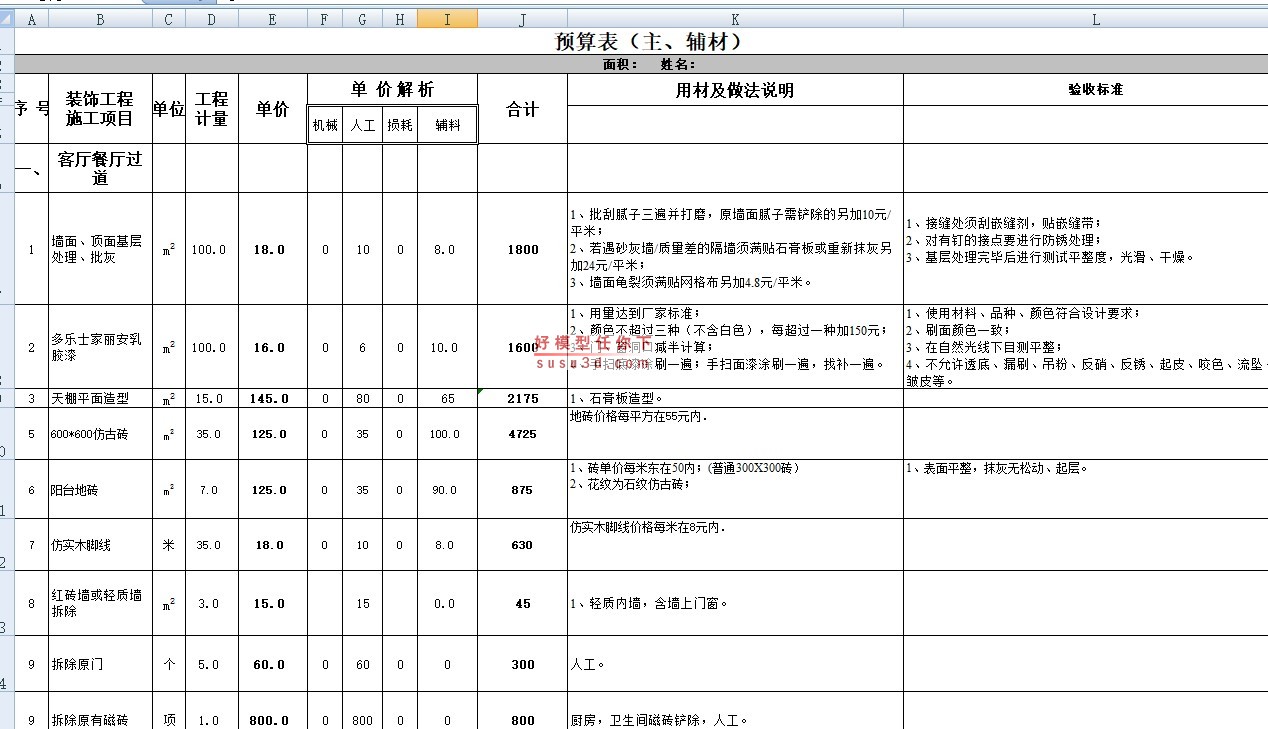Click the 装饰工程施工项目 header cell
1268x729 pixels.
point(100,109)
